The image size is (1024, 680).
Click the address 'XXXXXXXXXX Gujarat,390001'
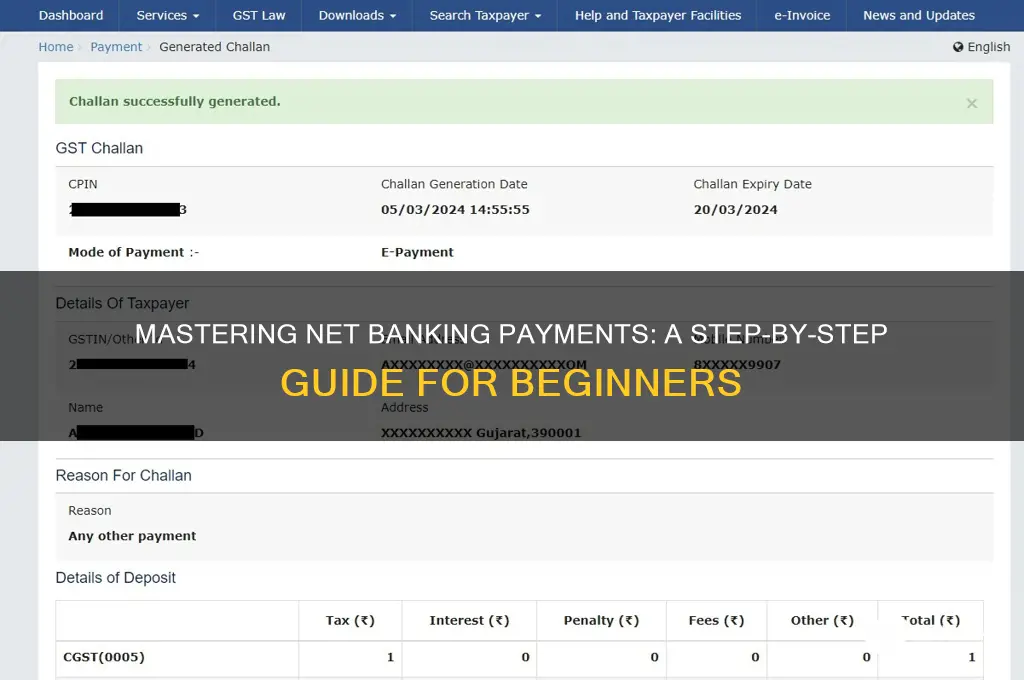point(481,432)
